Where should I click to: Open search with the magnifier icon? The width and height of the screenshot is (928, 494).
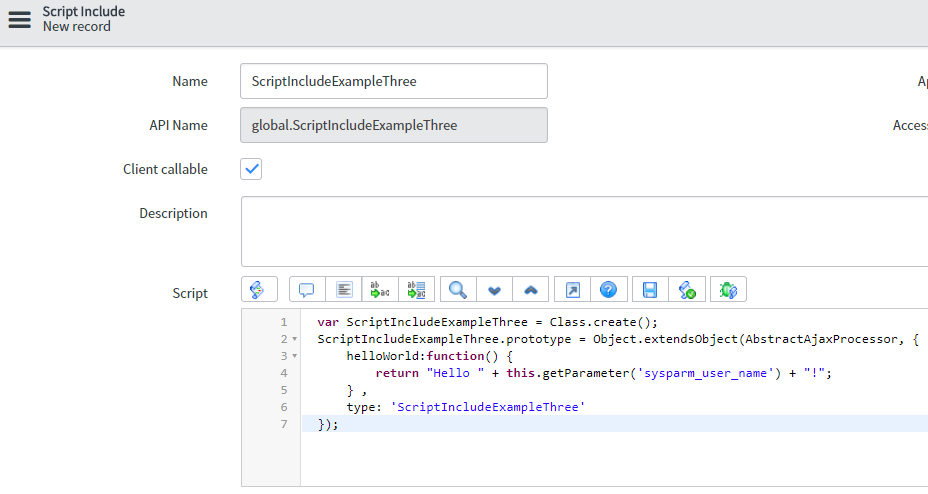click(x=458, y=290)
